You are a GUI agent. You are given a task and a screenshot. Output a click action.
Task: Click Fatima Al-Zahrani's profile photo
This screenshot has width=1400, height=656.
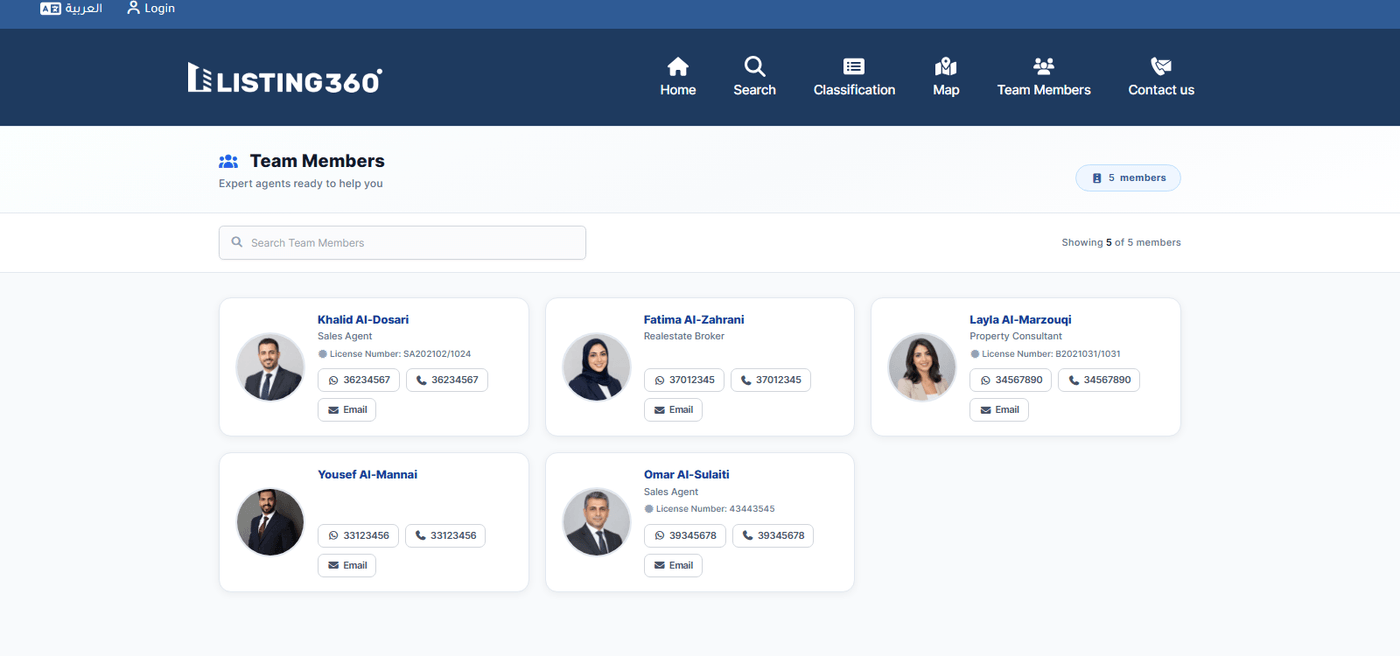(596, 367)
